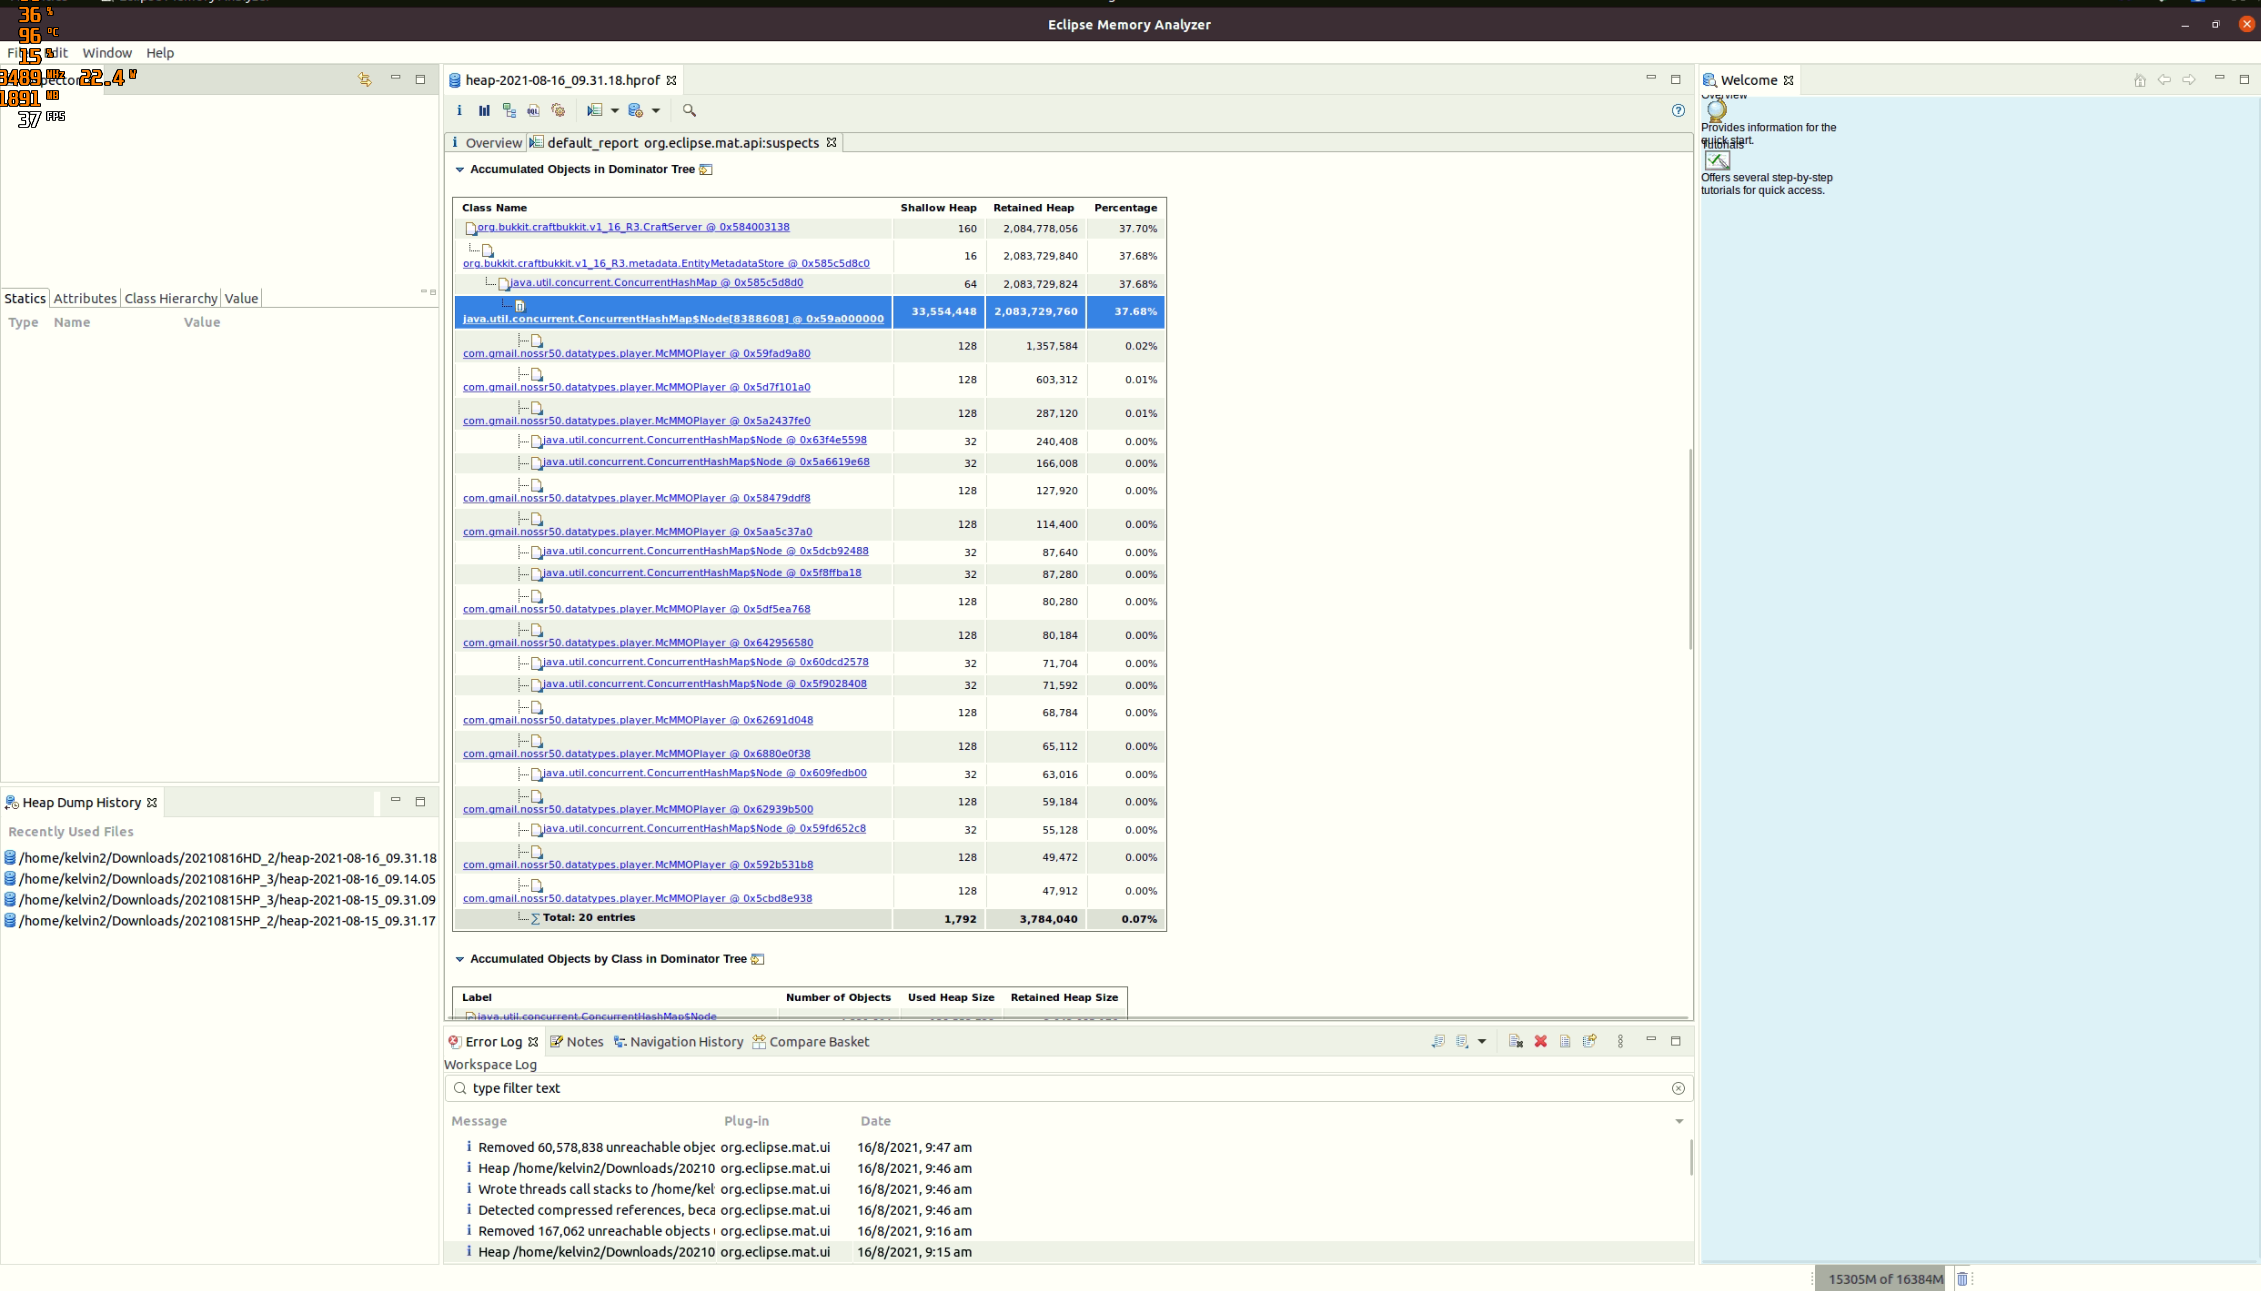Open the Import Log dropdown arrow
This screenshot has height=1291, width=2261.
tap(1482, 1041)
